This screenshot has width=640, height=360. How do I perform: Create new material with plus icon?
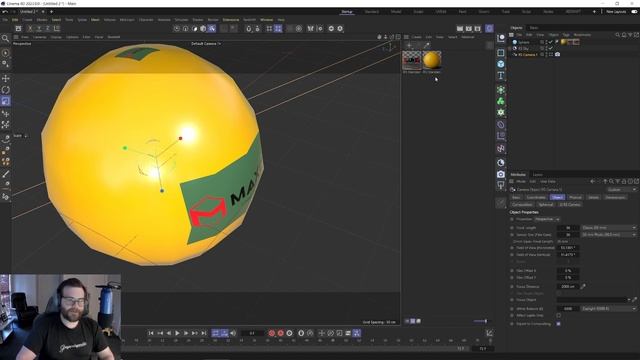coord(409,45)
